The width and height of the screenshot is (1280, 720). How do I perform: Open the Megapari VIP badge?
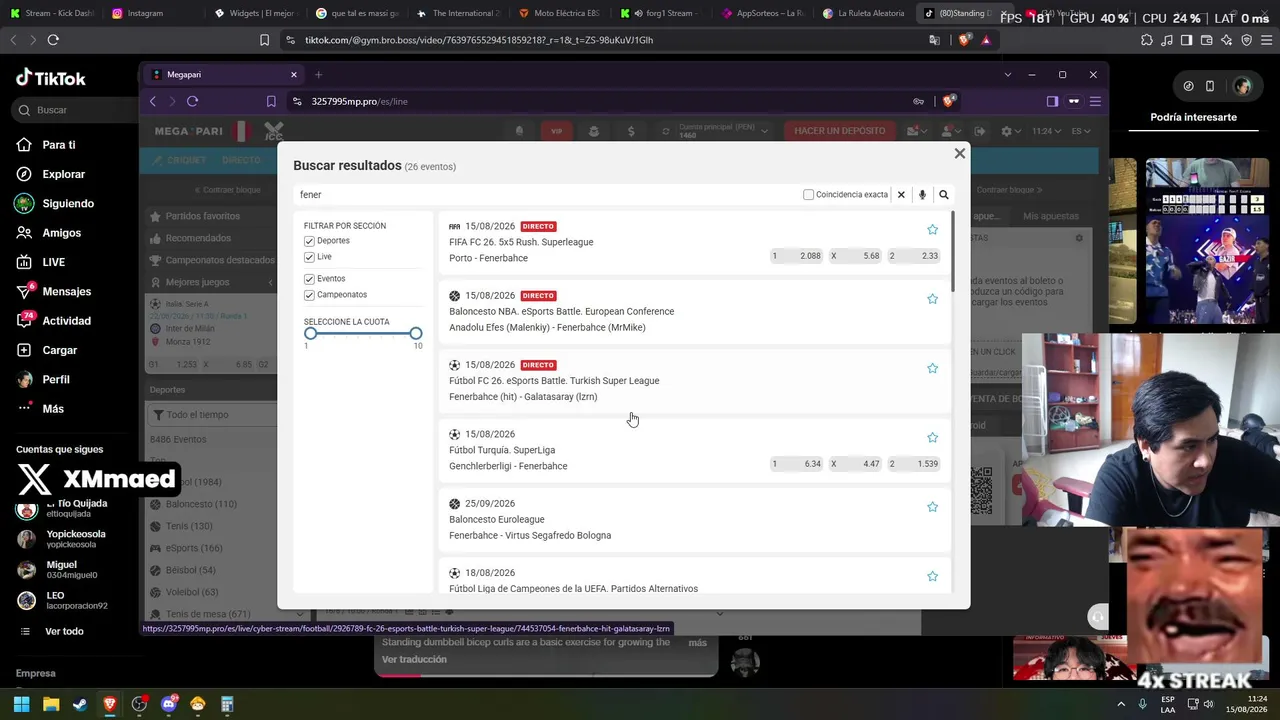tap(556, 131)
